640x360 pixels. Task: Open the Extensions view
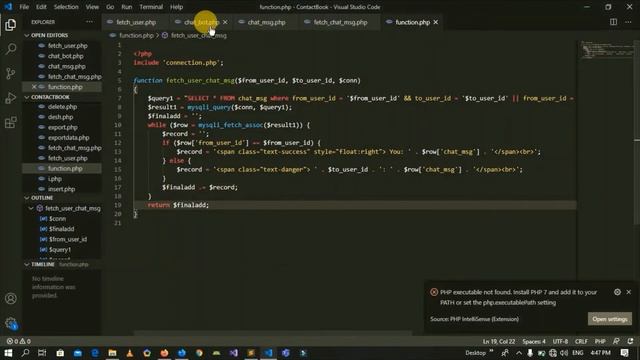point(11,122)
